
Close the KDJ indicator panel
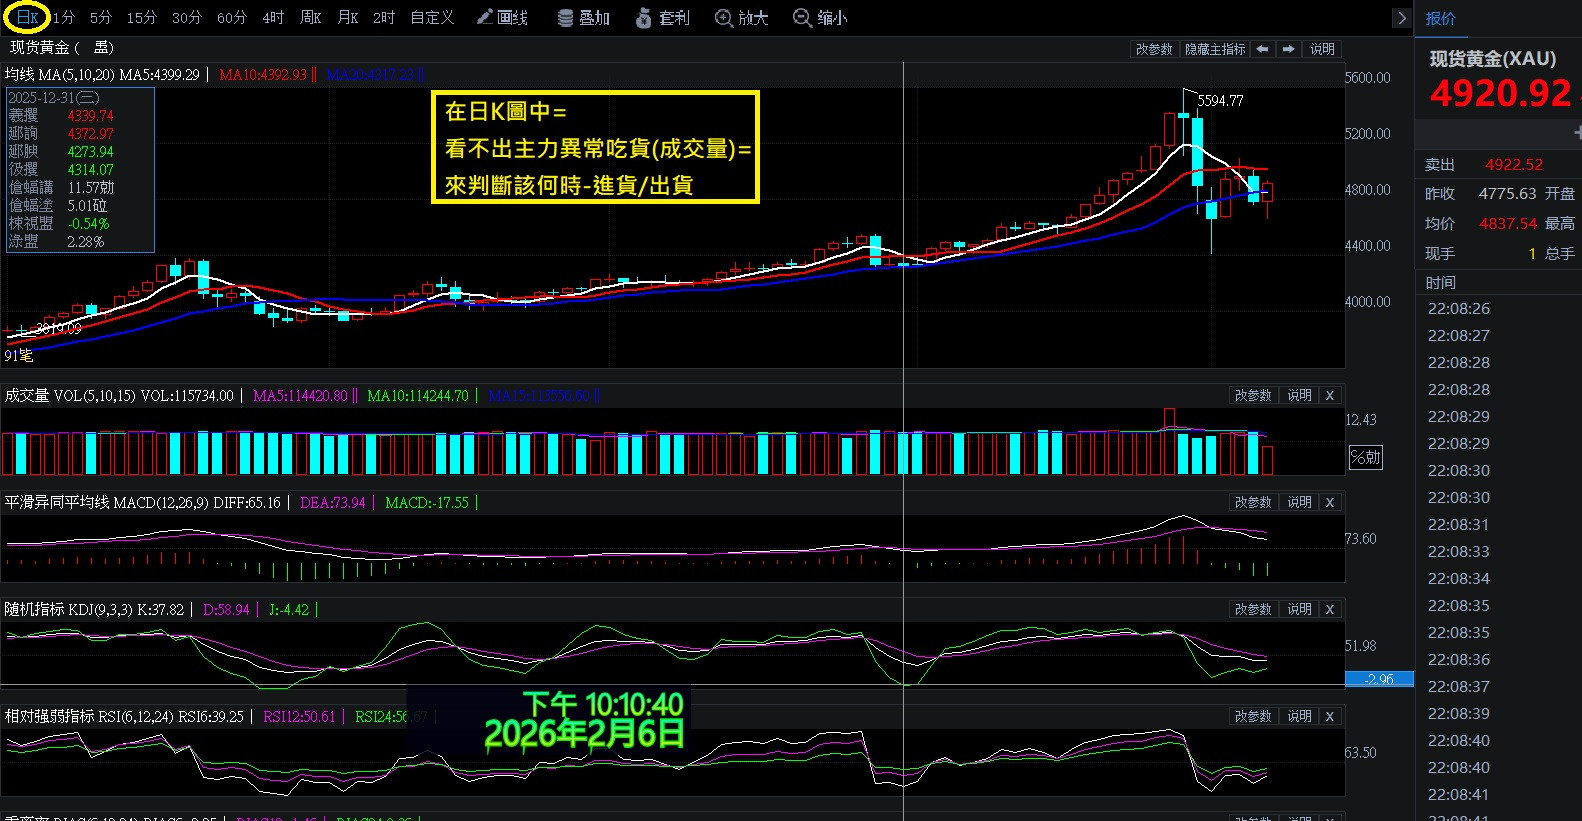click(1330, 610)
